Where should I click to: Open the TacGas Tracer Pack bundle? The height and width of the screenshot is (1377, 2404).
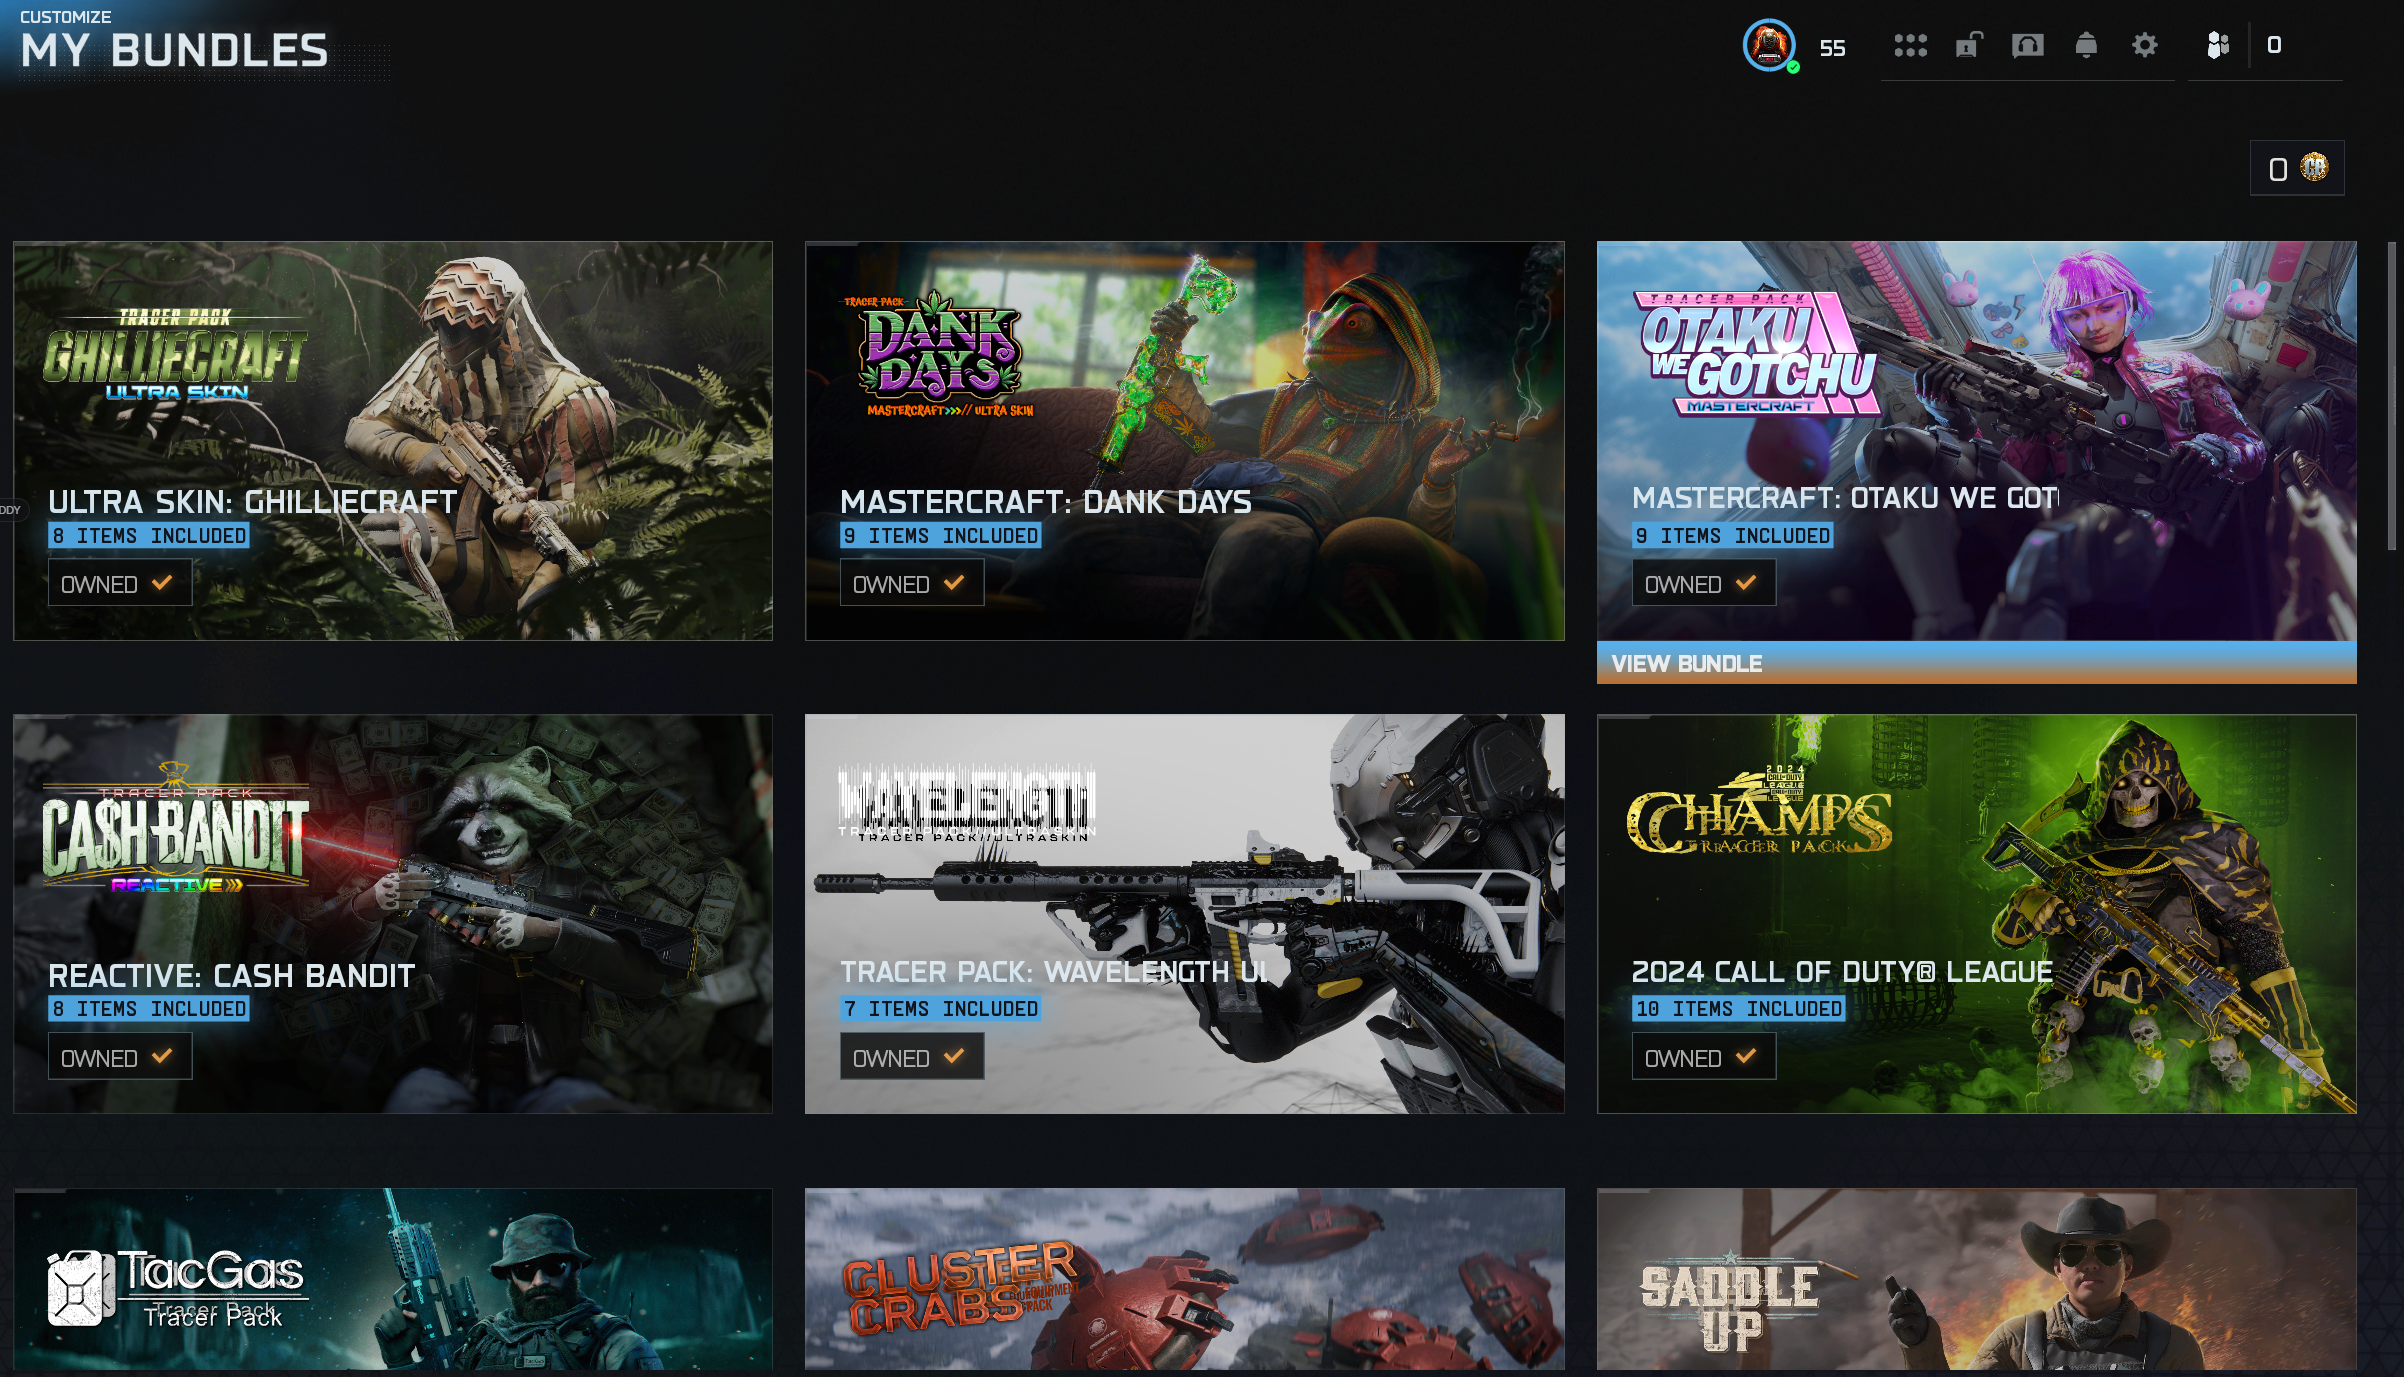(x=393, y=1279)
